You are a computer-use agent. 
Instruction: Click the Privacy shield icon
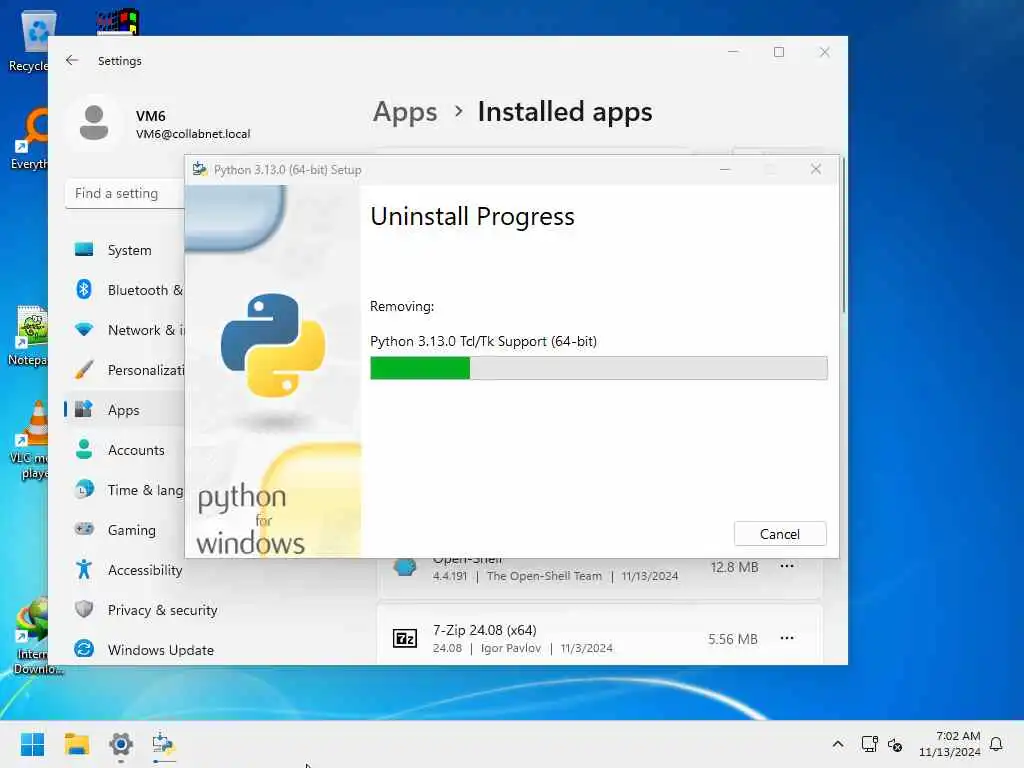click(84, 609)
